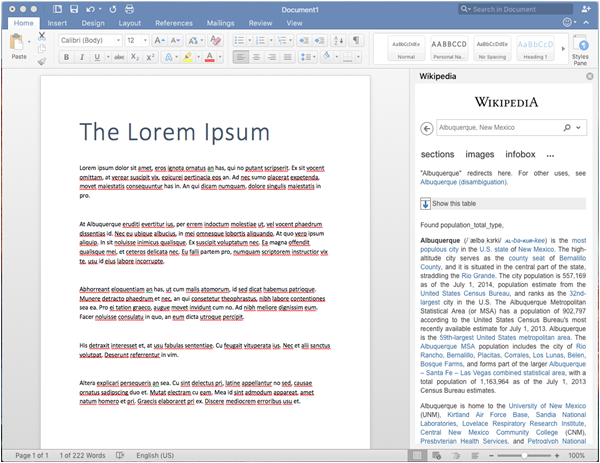
Task: Click the zoom in plus icon
Action: point(557,455)
